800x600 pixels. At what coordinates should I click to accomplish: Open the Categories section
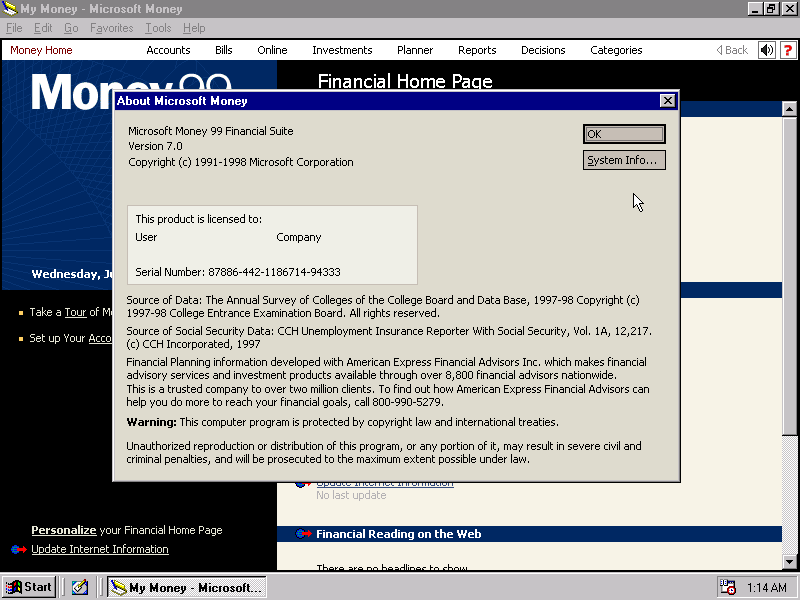pos(616,50)
